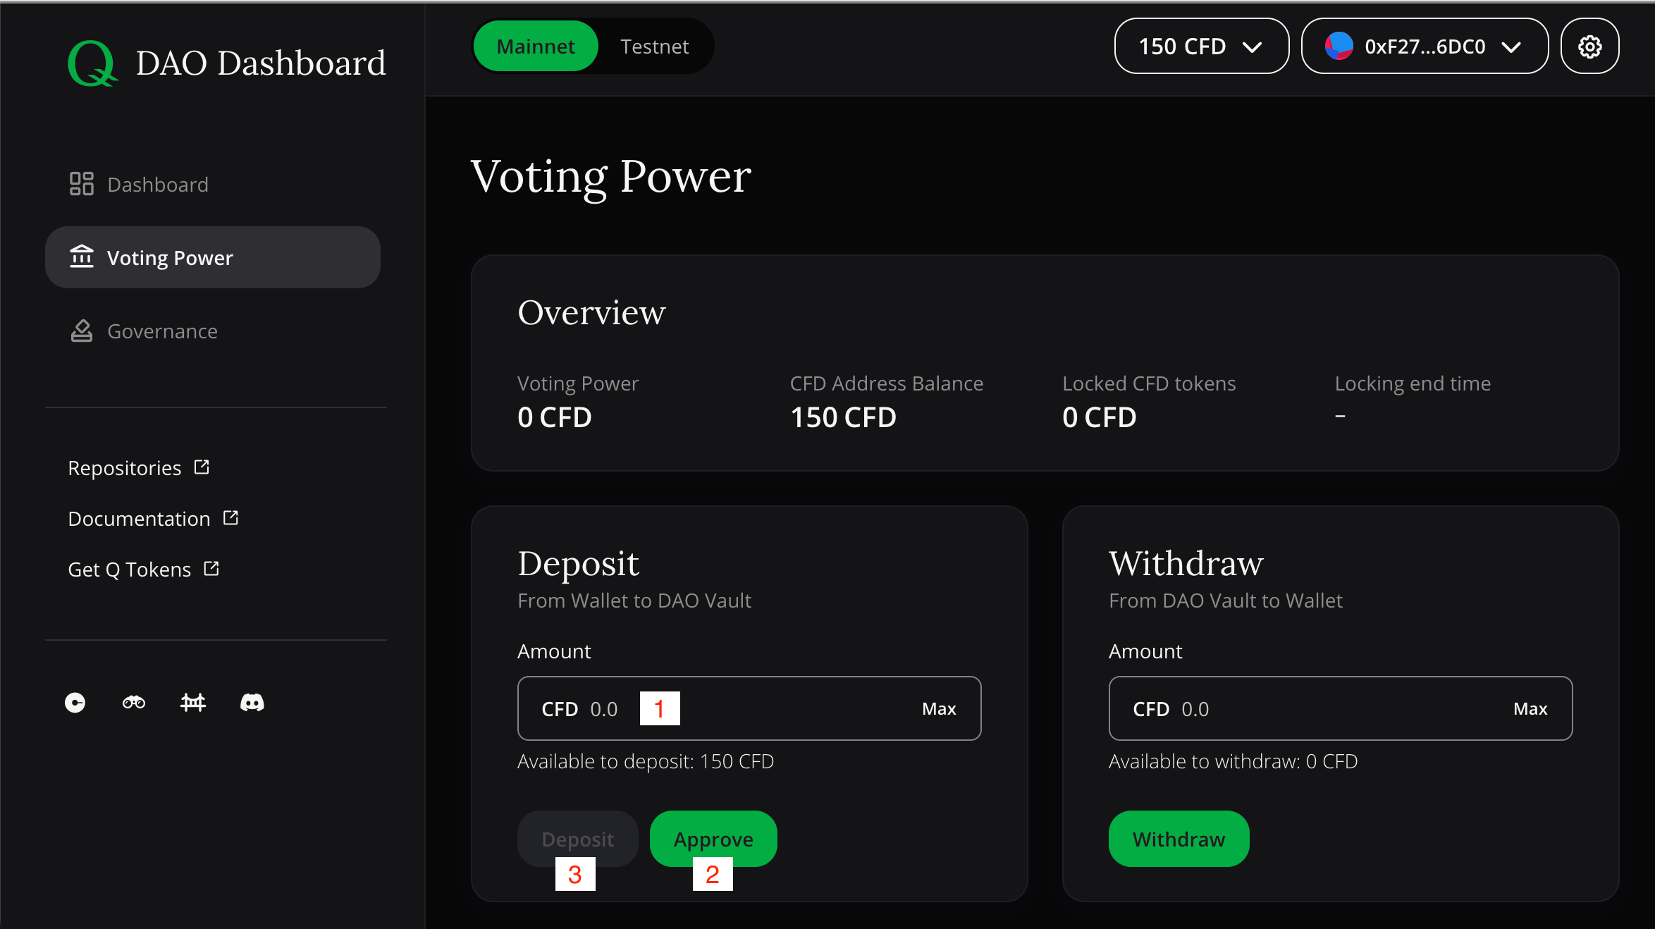
Task: Open Governance in the sidebar
Action: pyautogui.click(x=162, y=331)
